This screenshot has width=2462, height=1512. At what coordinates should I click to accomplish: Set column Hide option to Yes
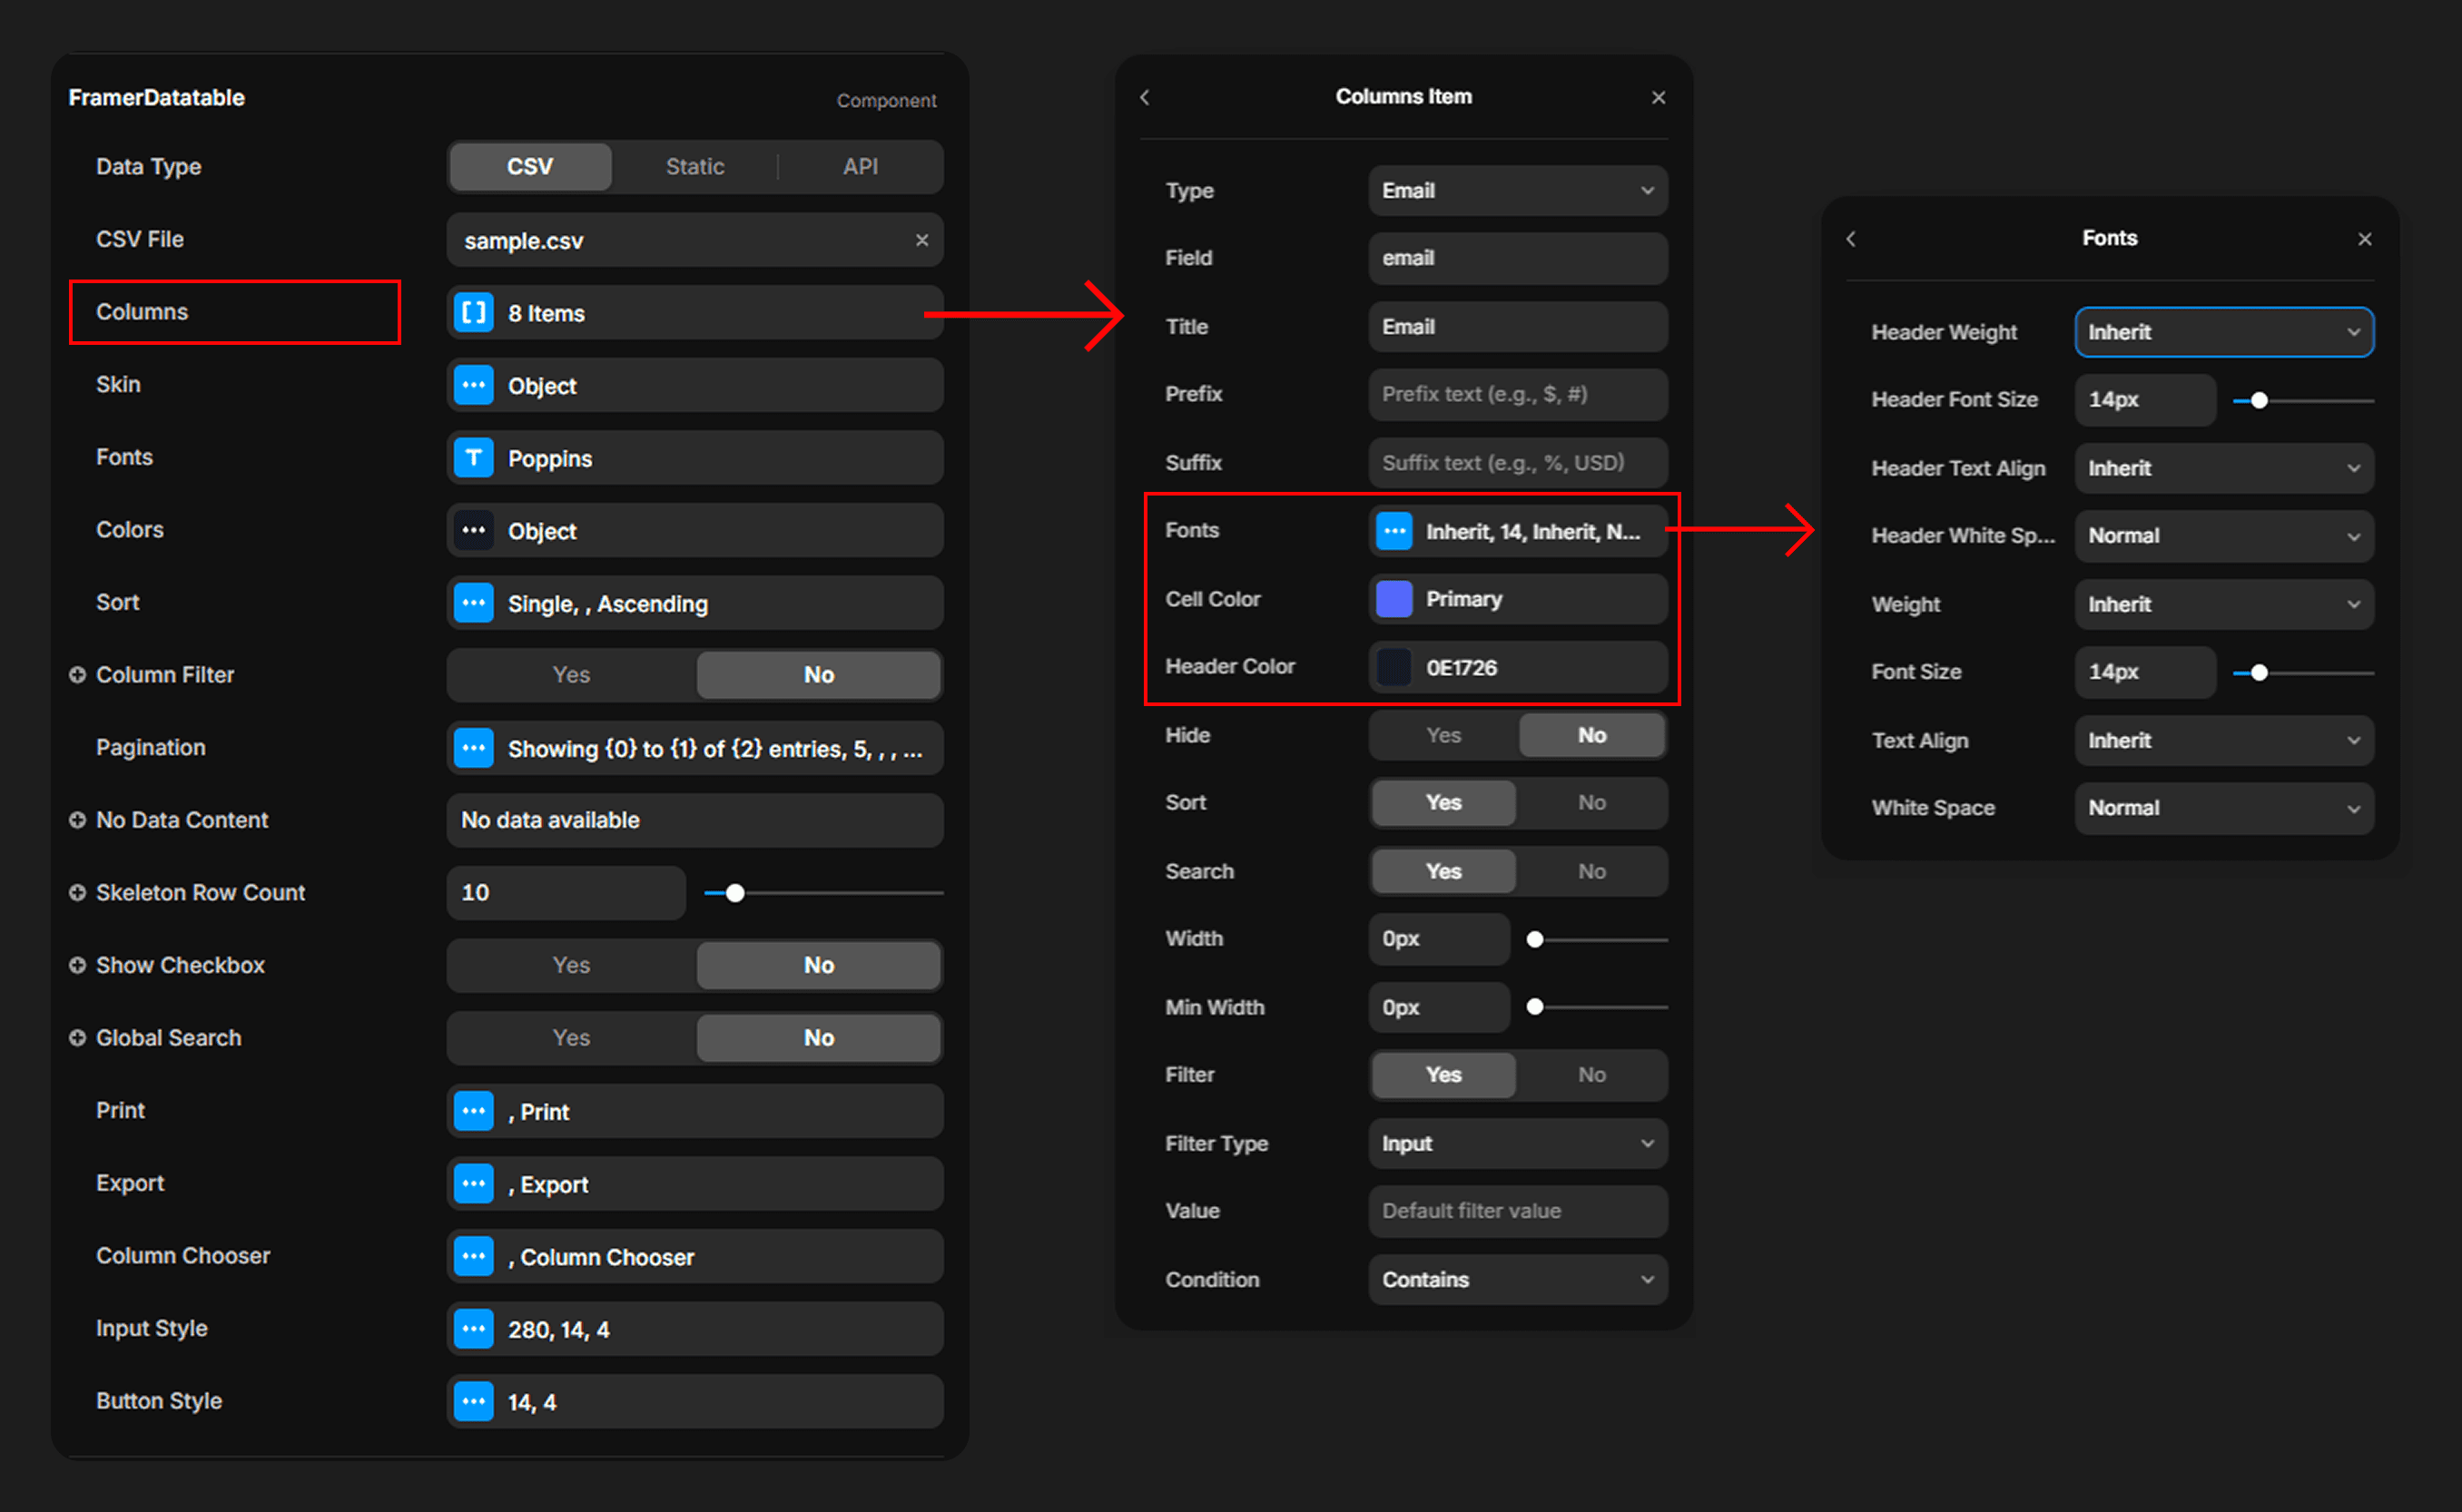point(1443,735)
